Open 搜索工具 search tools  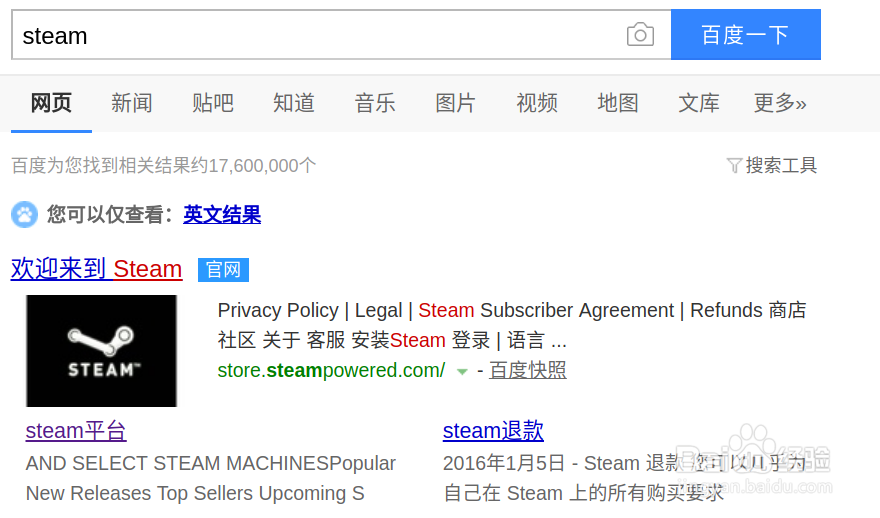781,166
